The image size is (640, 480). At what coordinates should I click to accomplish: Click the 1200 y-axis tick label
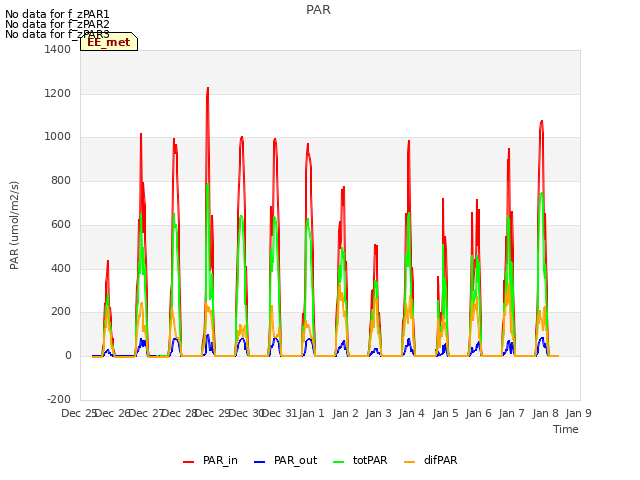tap(58, 93)
